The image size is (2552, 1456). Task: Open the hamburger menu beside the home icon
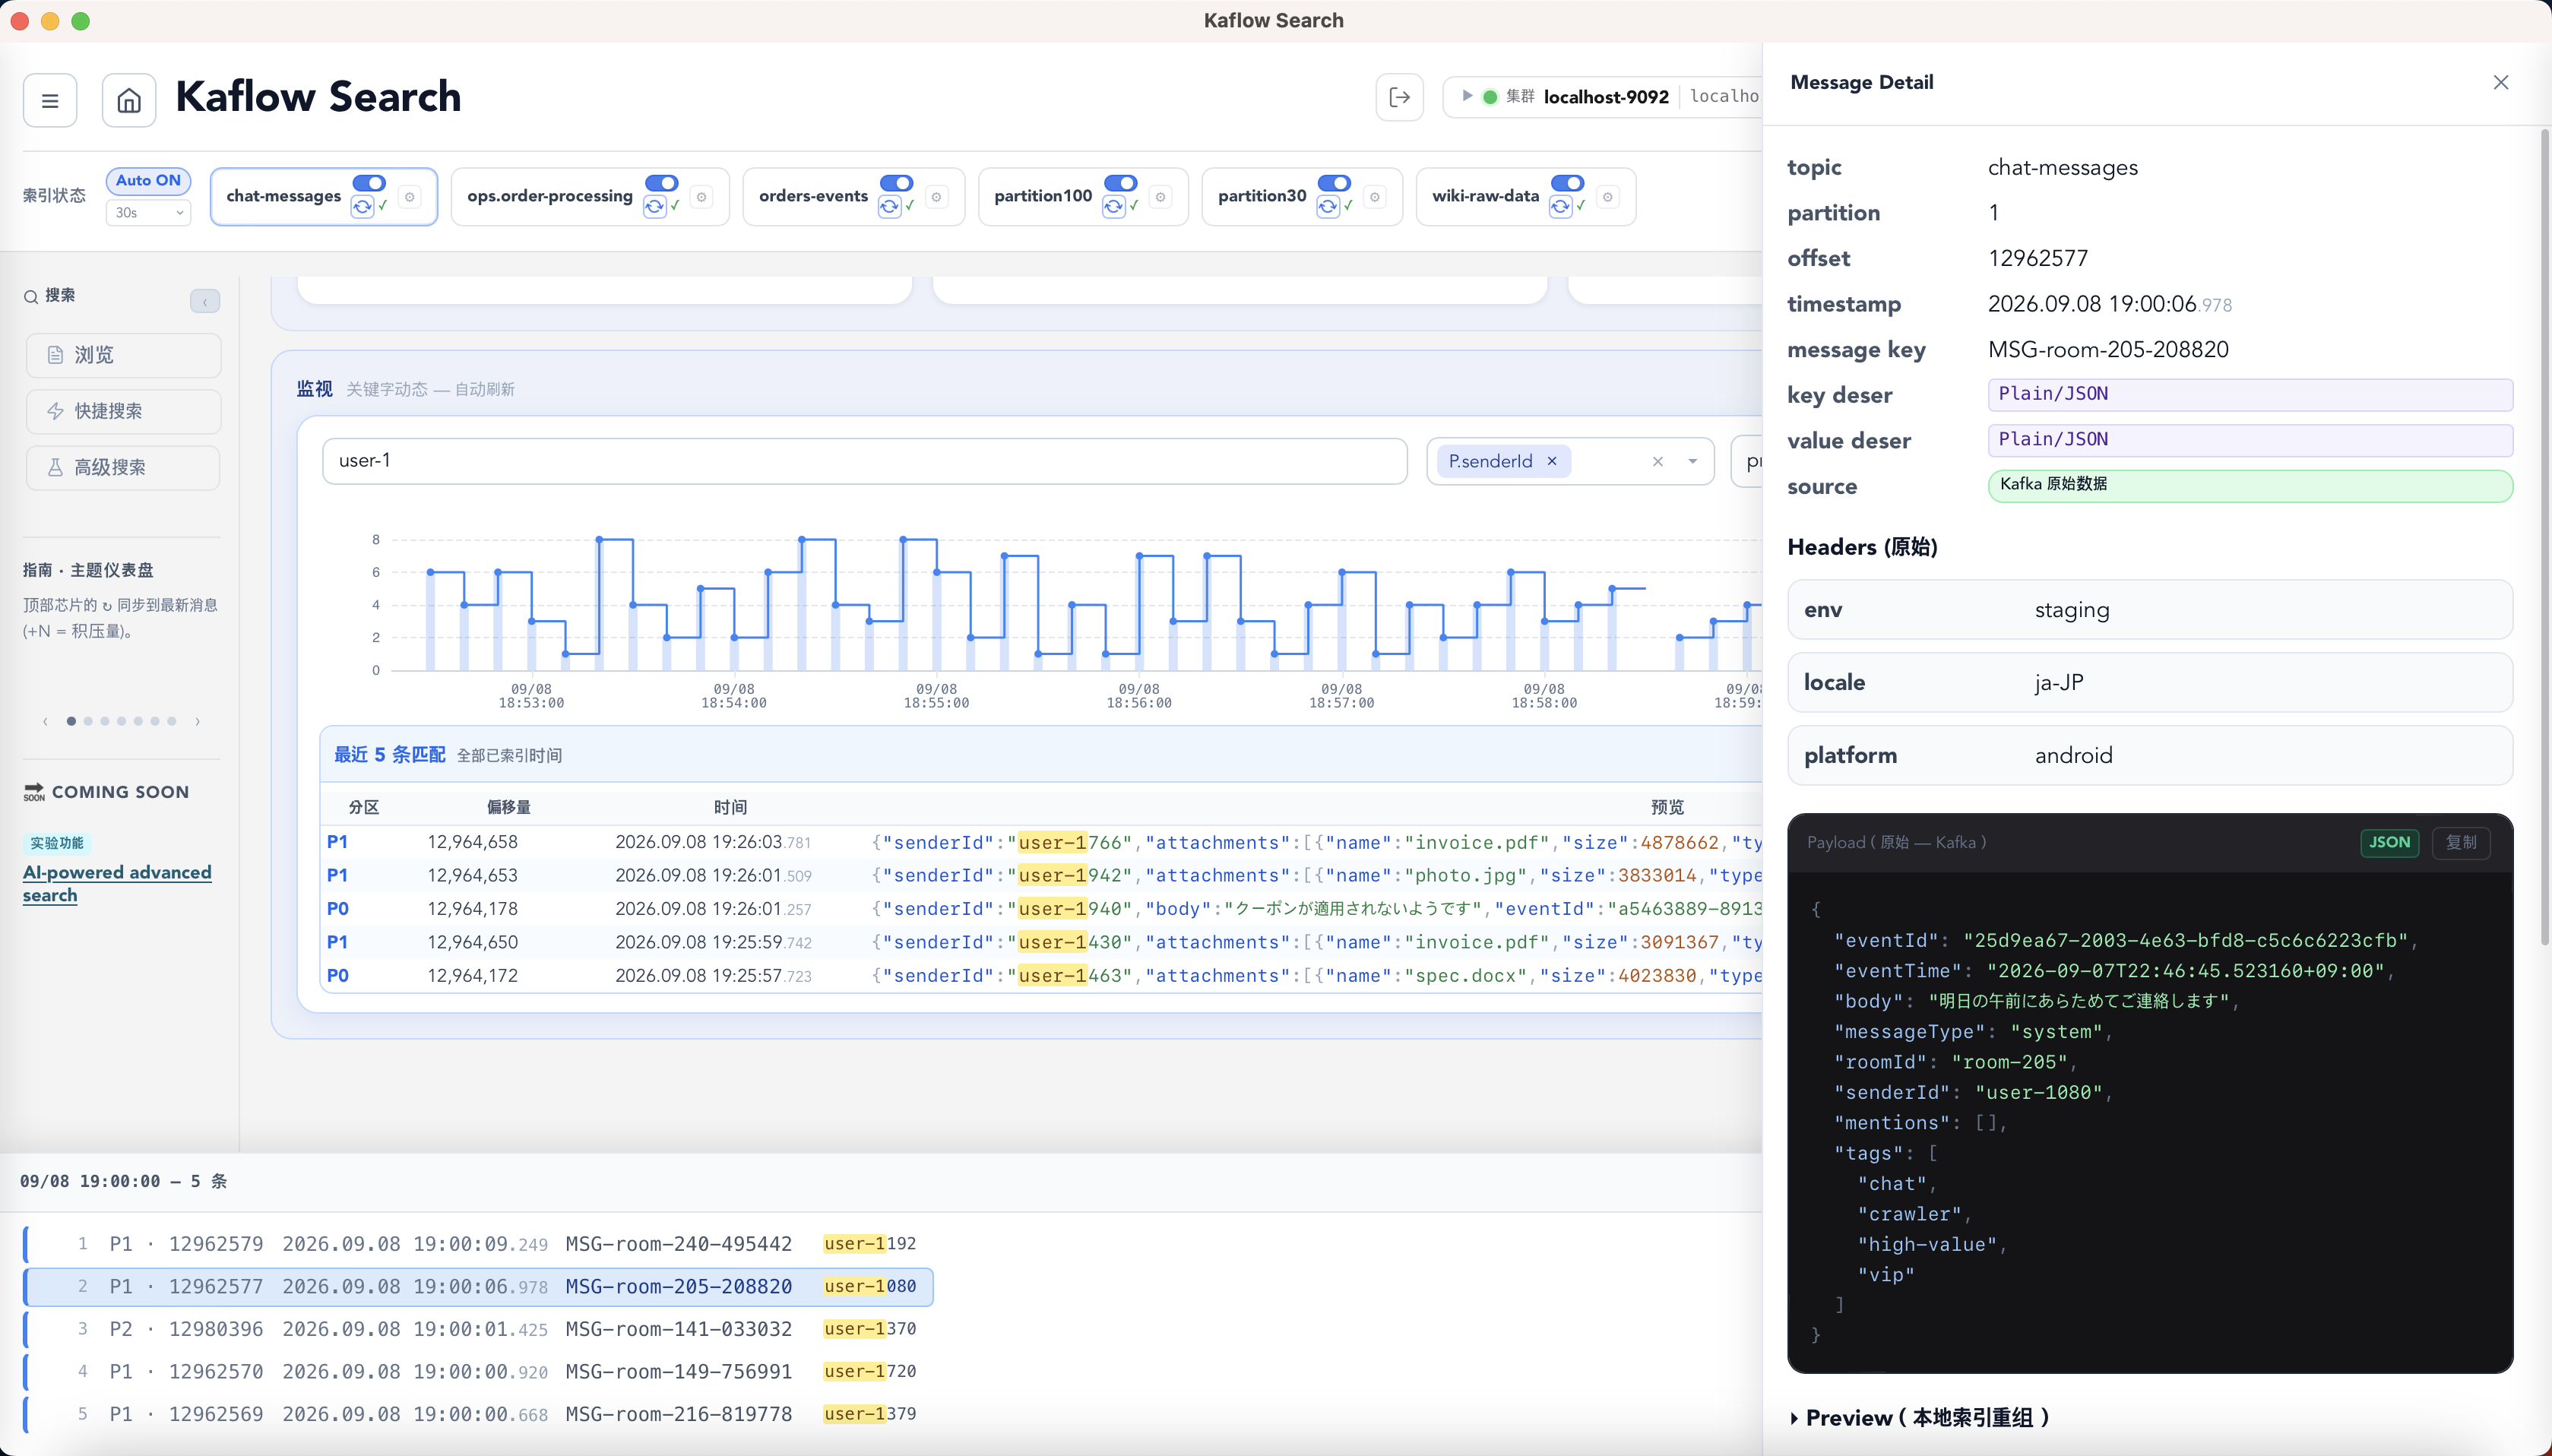[50, 100]
